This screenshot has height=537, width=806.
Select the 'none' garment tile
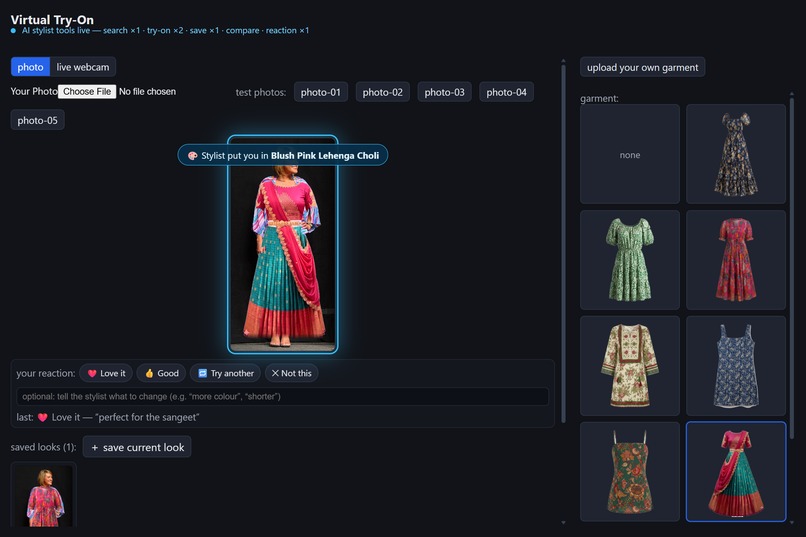pyautogui.click(x=630, y=154)
